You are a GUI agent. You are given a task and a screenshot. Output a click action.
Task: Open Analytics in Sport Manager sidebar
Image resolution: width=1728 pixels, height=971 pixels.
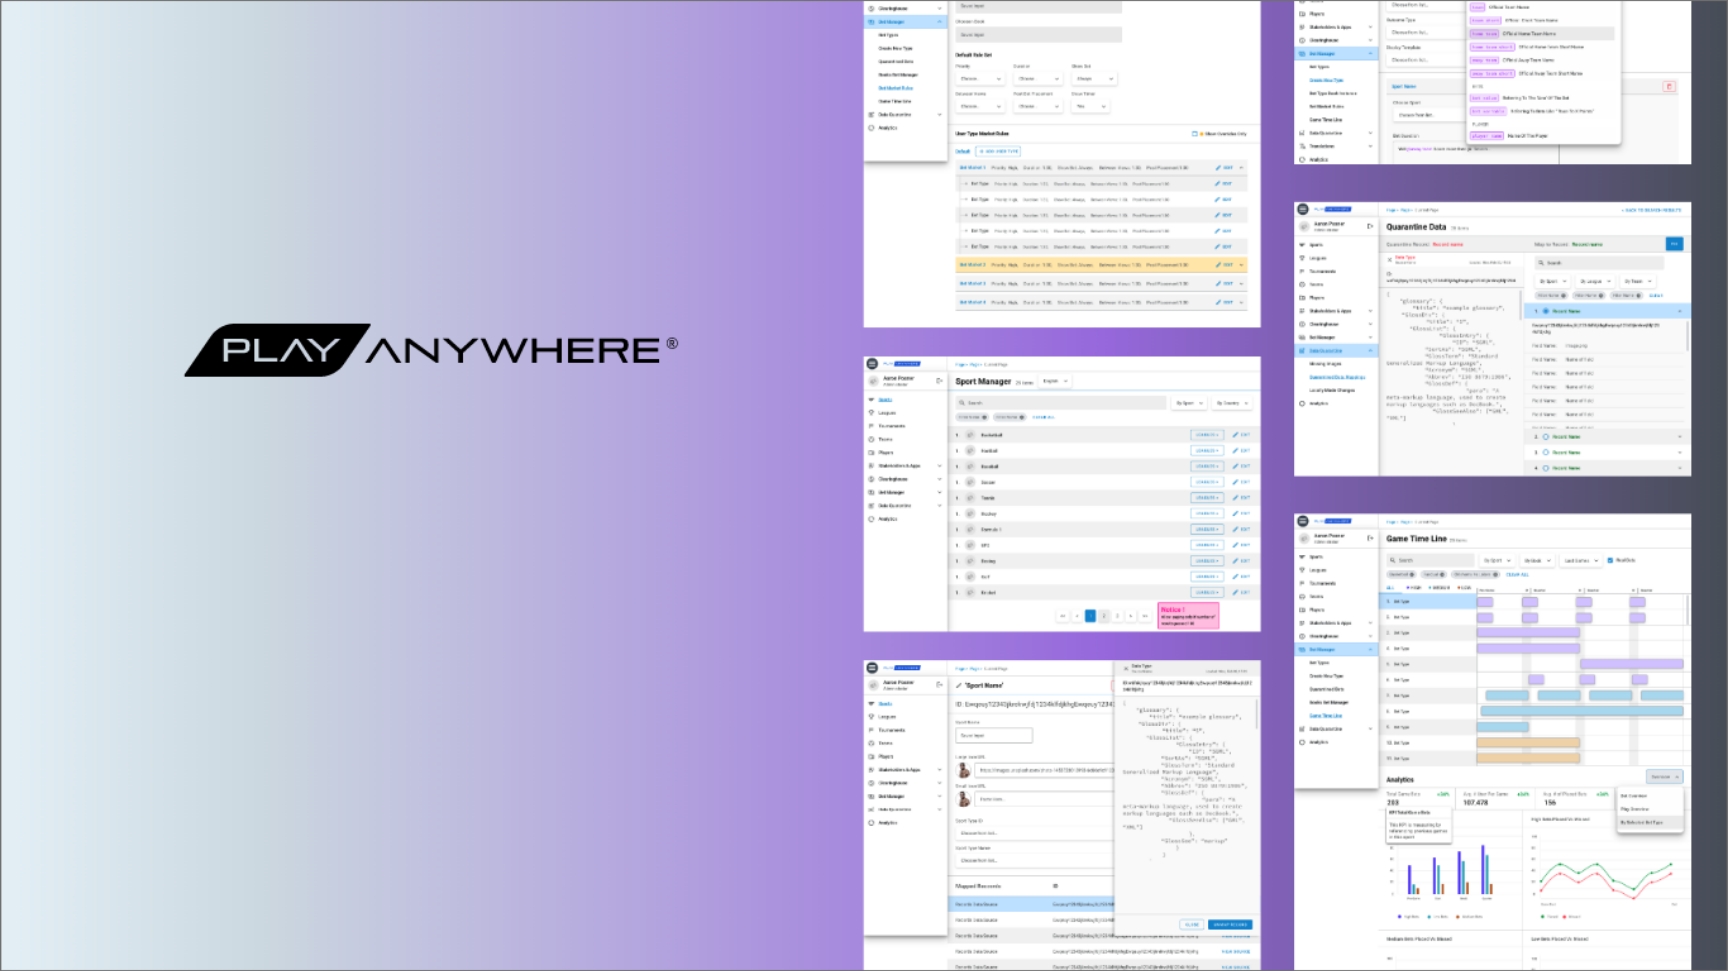[888, 519]
